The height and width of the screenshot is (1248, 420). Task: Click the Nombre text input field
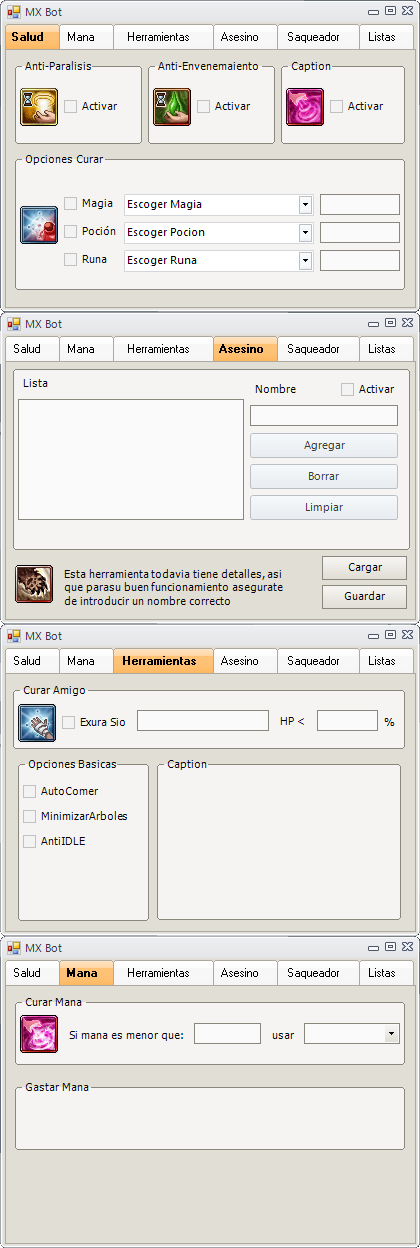pos(324,416)
